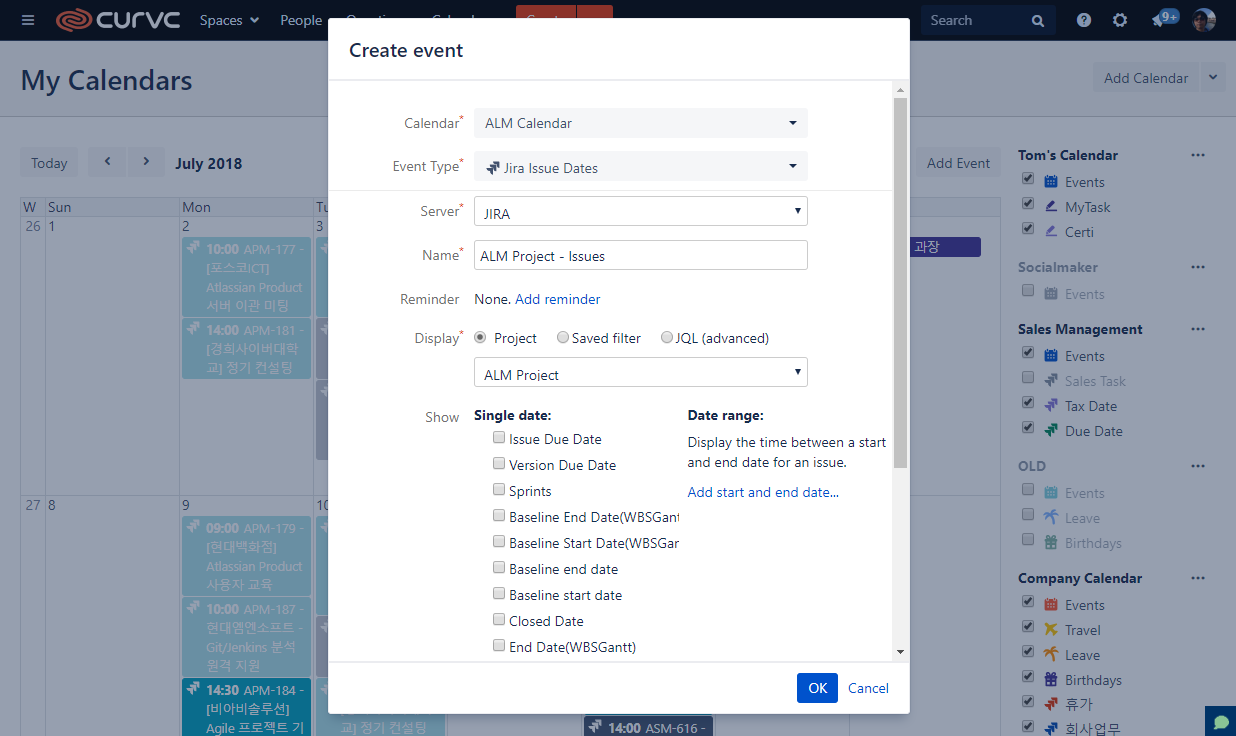Open the hamburger sidebar menu
Image resolution: width=1236 pixels, height=736 pixels.
coord(28,20)
